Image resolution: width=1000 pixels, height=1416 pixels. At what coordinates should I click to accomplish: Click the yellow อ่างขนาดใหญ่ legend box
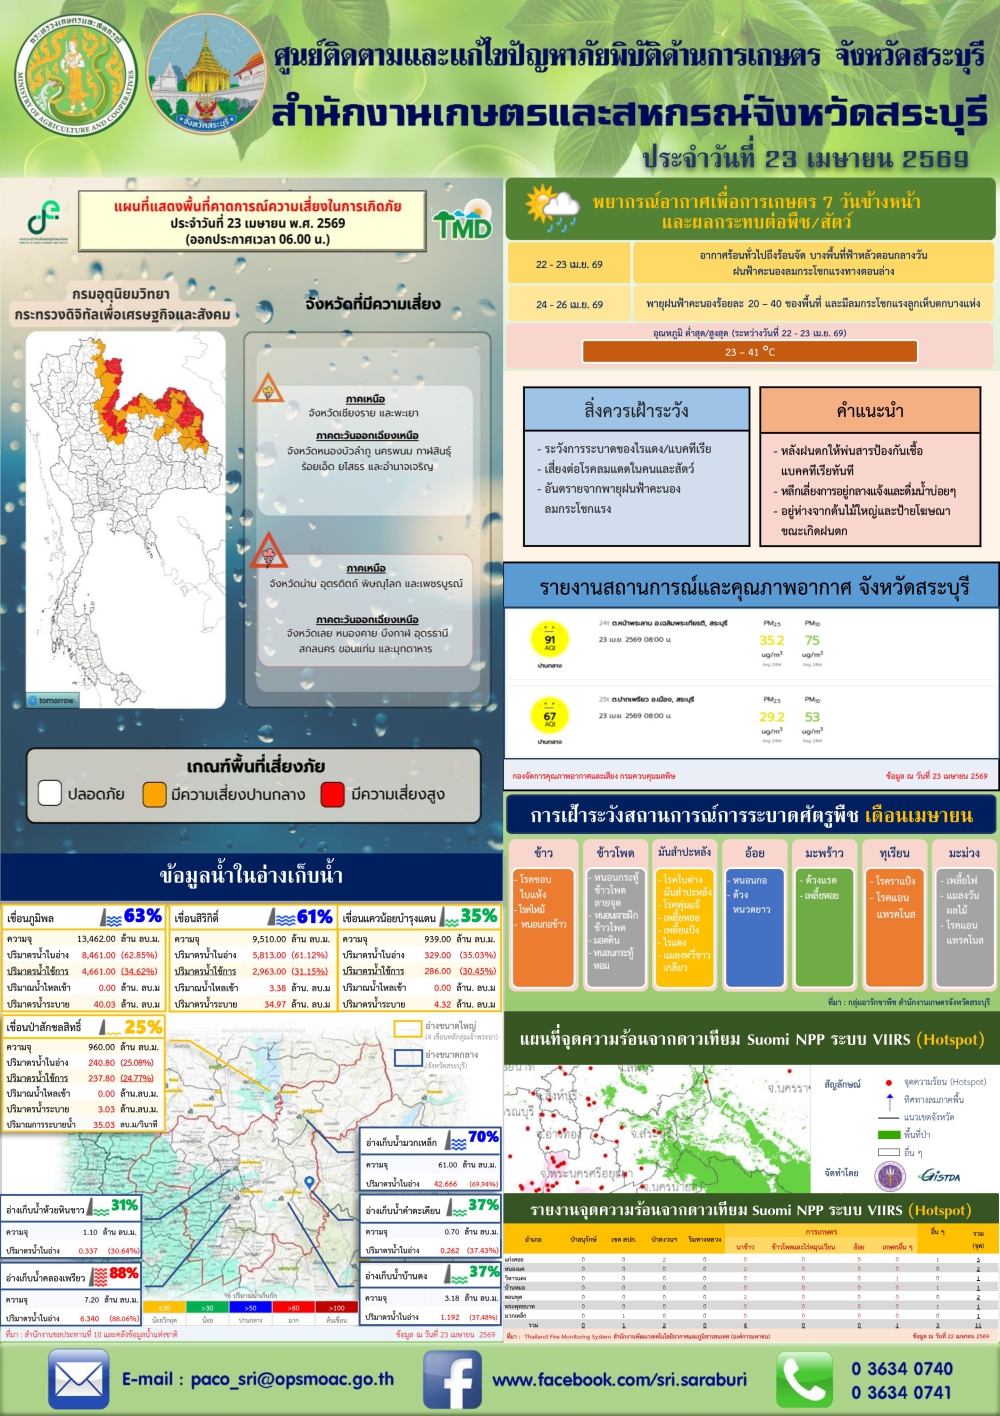click(407, 1028)
